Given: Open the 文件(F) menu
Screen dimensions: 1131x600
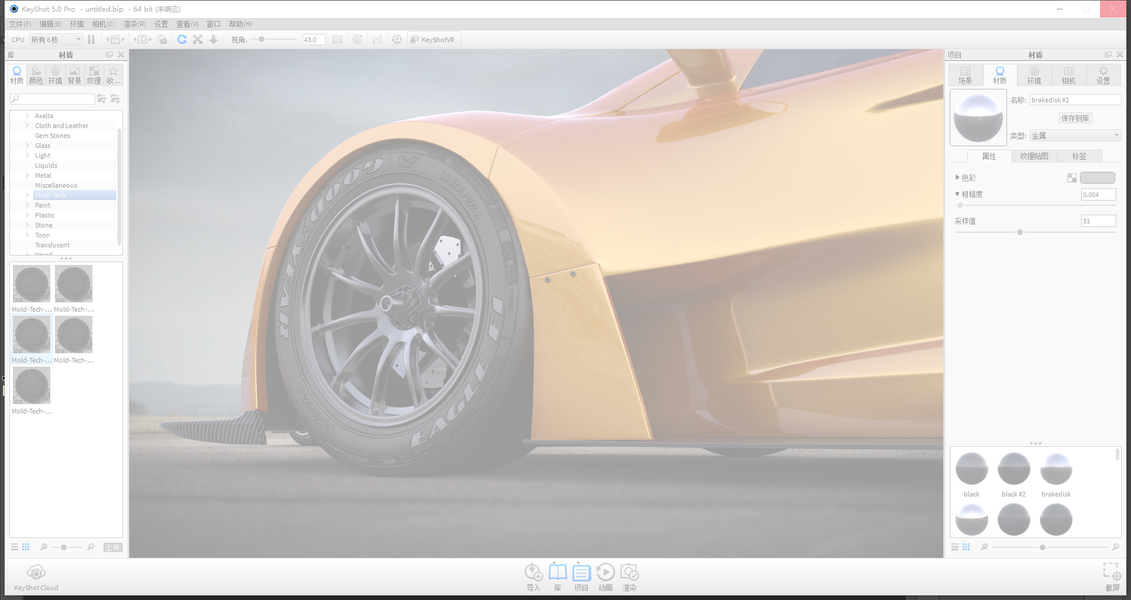Looking at the screenshot, I should pyautogui.click(x=20, y=24).
